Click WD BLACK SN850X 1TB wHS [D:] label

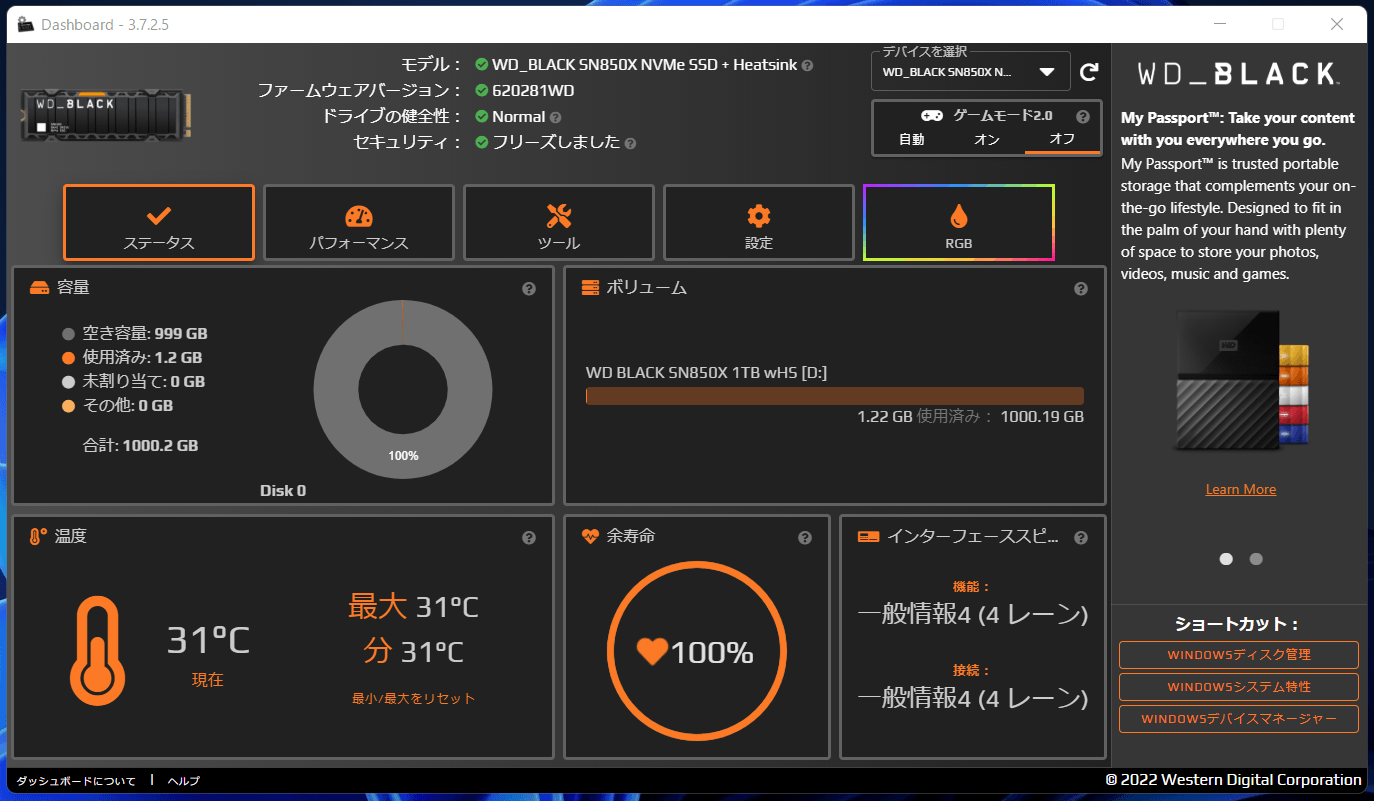coord(706,373)
